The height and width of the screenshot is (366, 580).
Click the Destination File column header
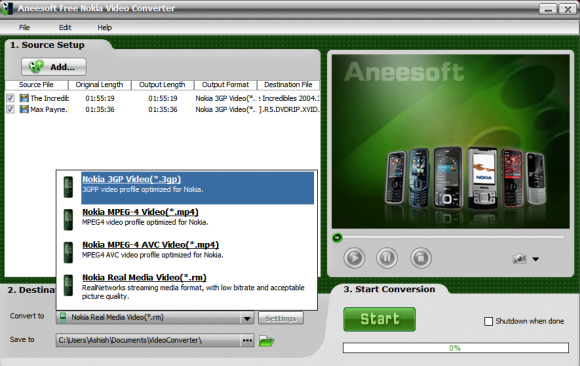point(288,85)
